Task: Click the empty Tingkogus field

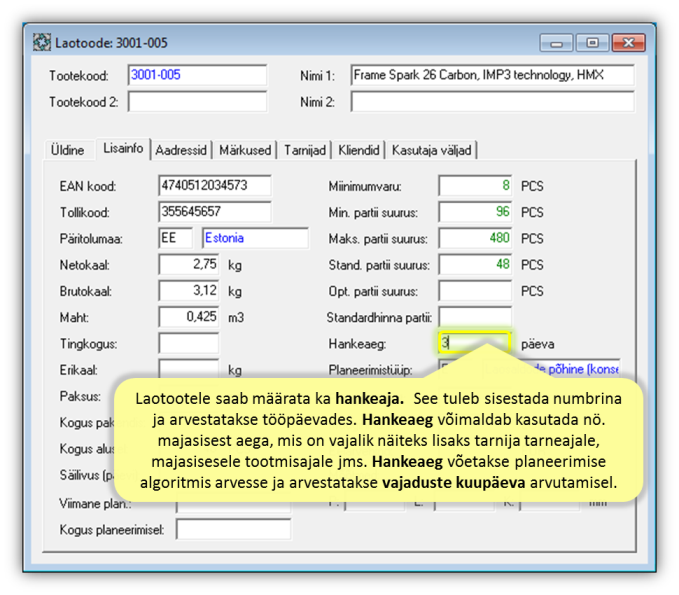Action: tap(189, 343)
